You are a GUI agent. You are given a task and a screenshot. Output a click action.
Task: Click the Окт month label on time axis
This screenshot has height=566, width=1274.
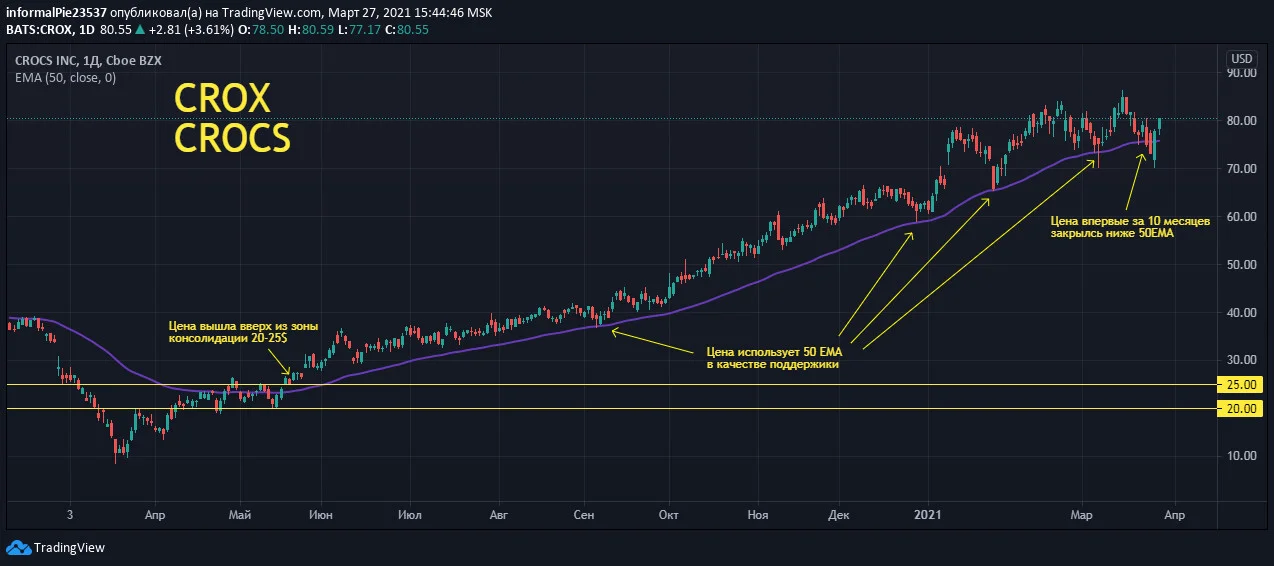point(668,515)
